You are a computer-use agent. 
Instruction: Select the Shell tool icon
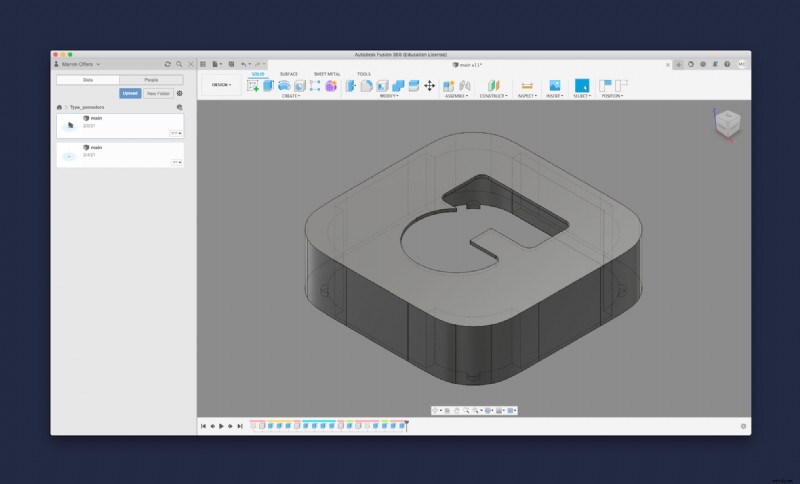tap(382, 86)
